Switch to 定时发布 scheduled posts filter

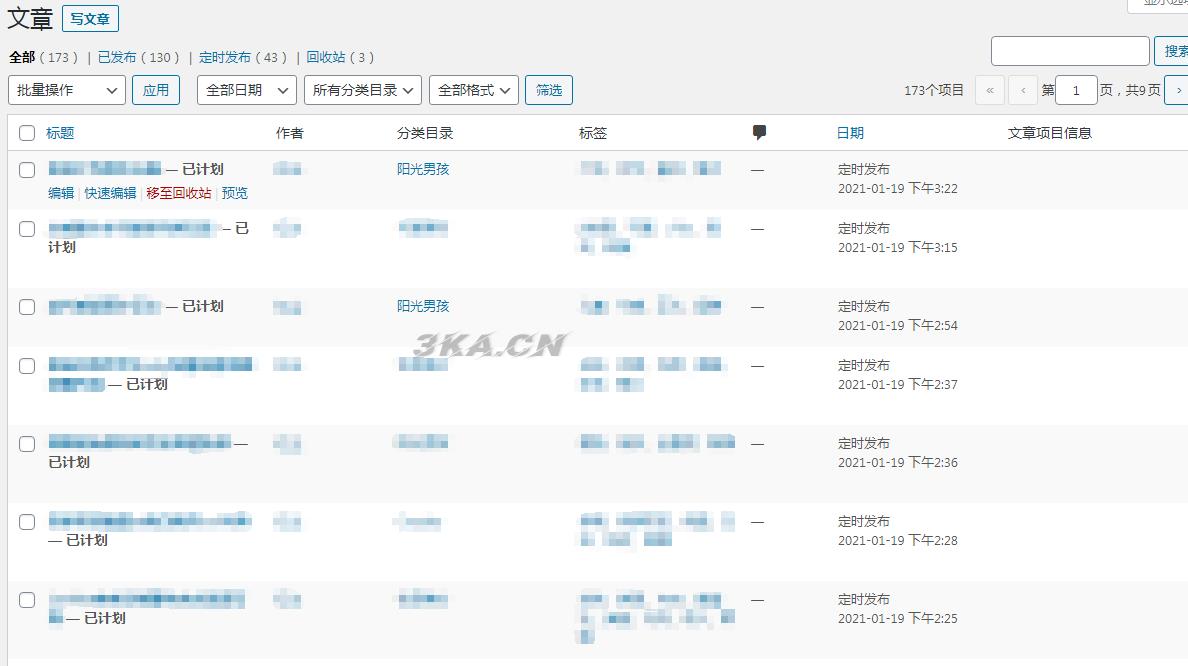pyautogui.click(x=225, y=57)
